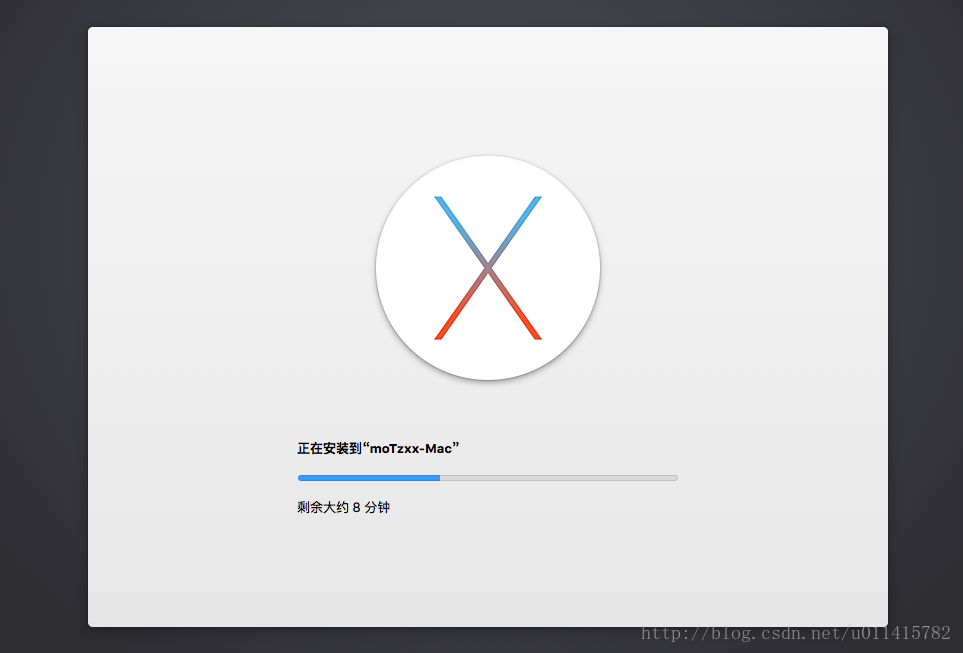The width and height of the screenshot is (963, 653).
Task: Click the center crossing point of the X
Action: tap(488, 267)
